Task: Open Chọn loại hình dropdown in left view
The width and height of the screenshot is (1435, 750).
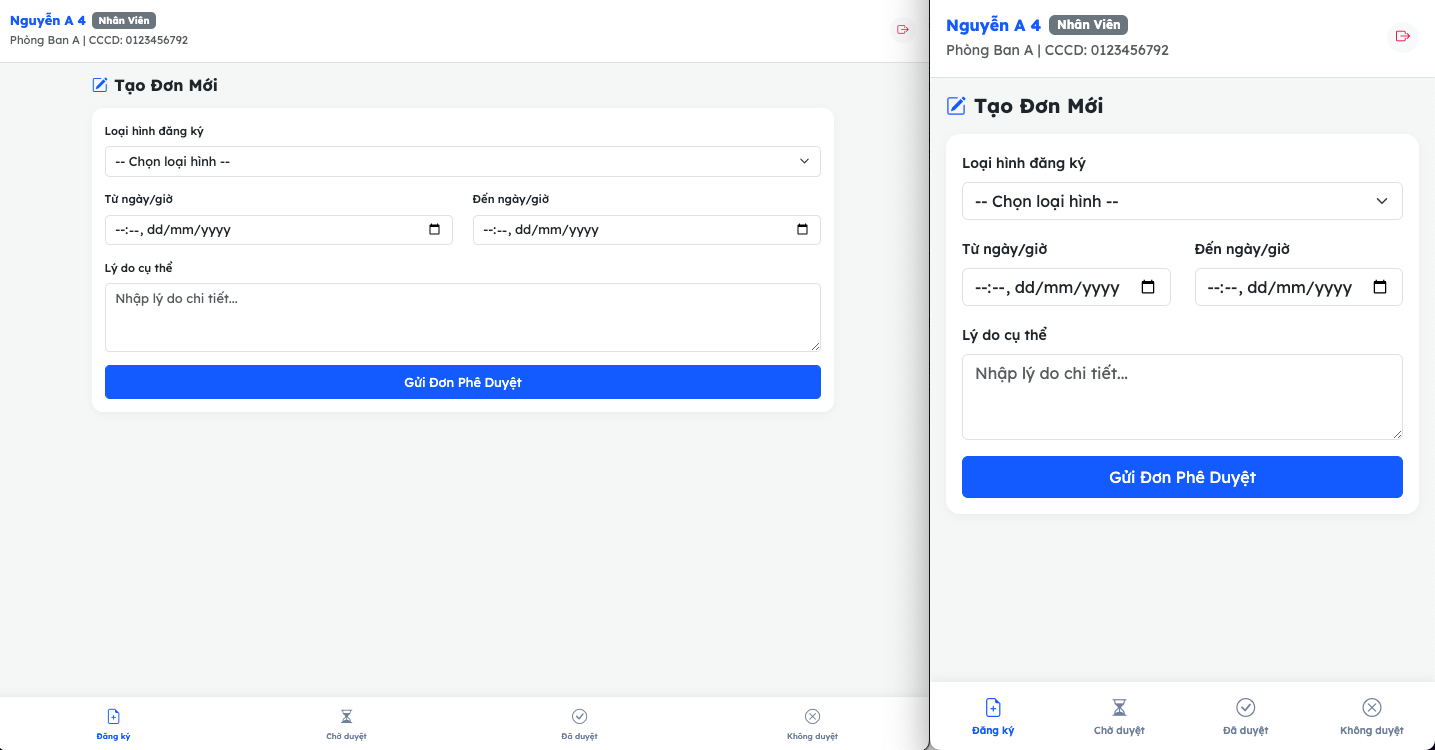Action: point(463,161)
